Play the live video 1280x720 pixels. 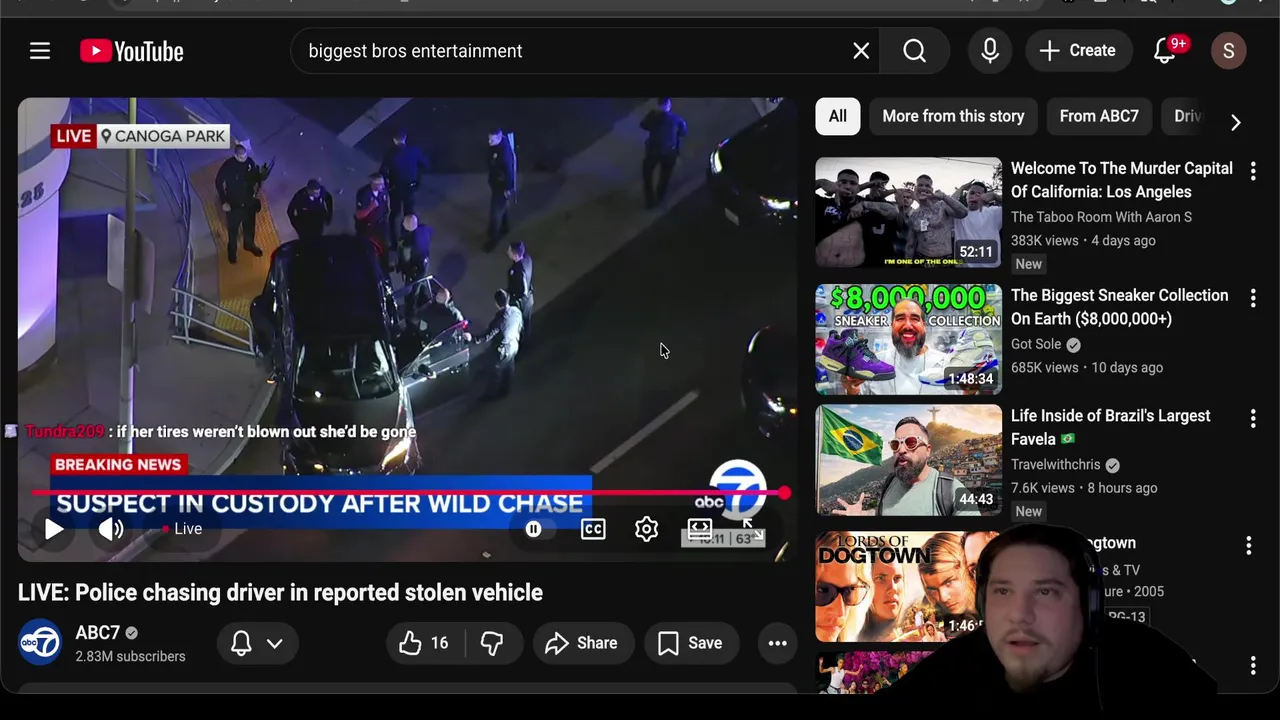pyautogui.click(x=54, y=529)
